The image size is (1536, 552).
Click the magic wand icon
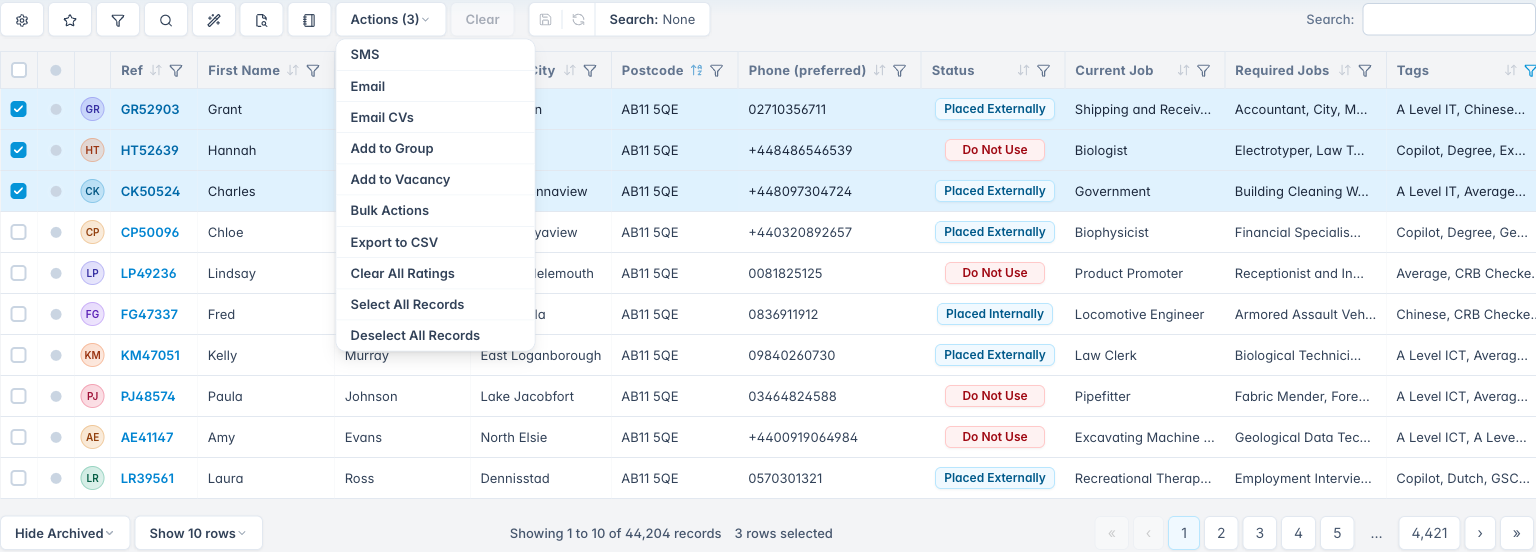(x=214, y=20)
